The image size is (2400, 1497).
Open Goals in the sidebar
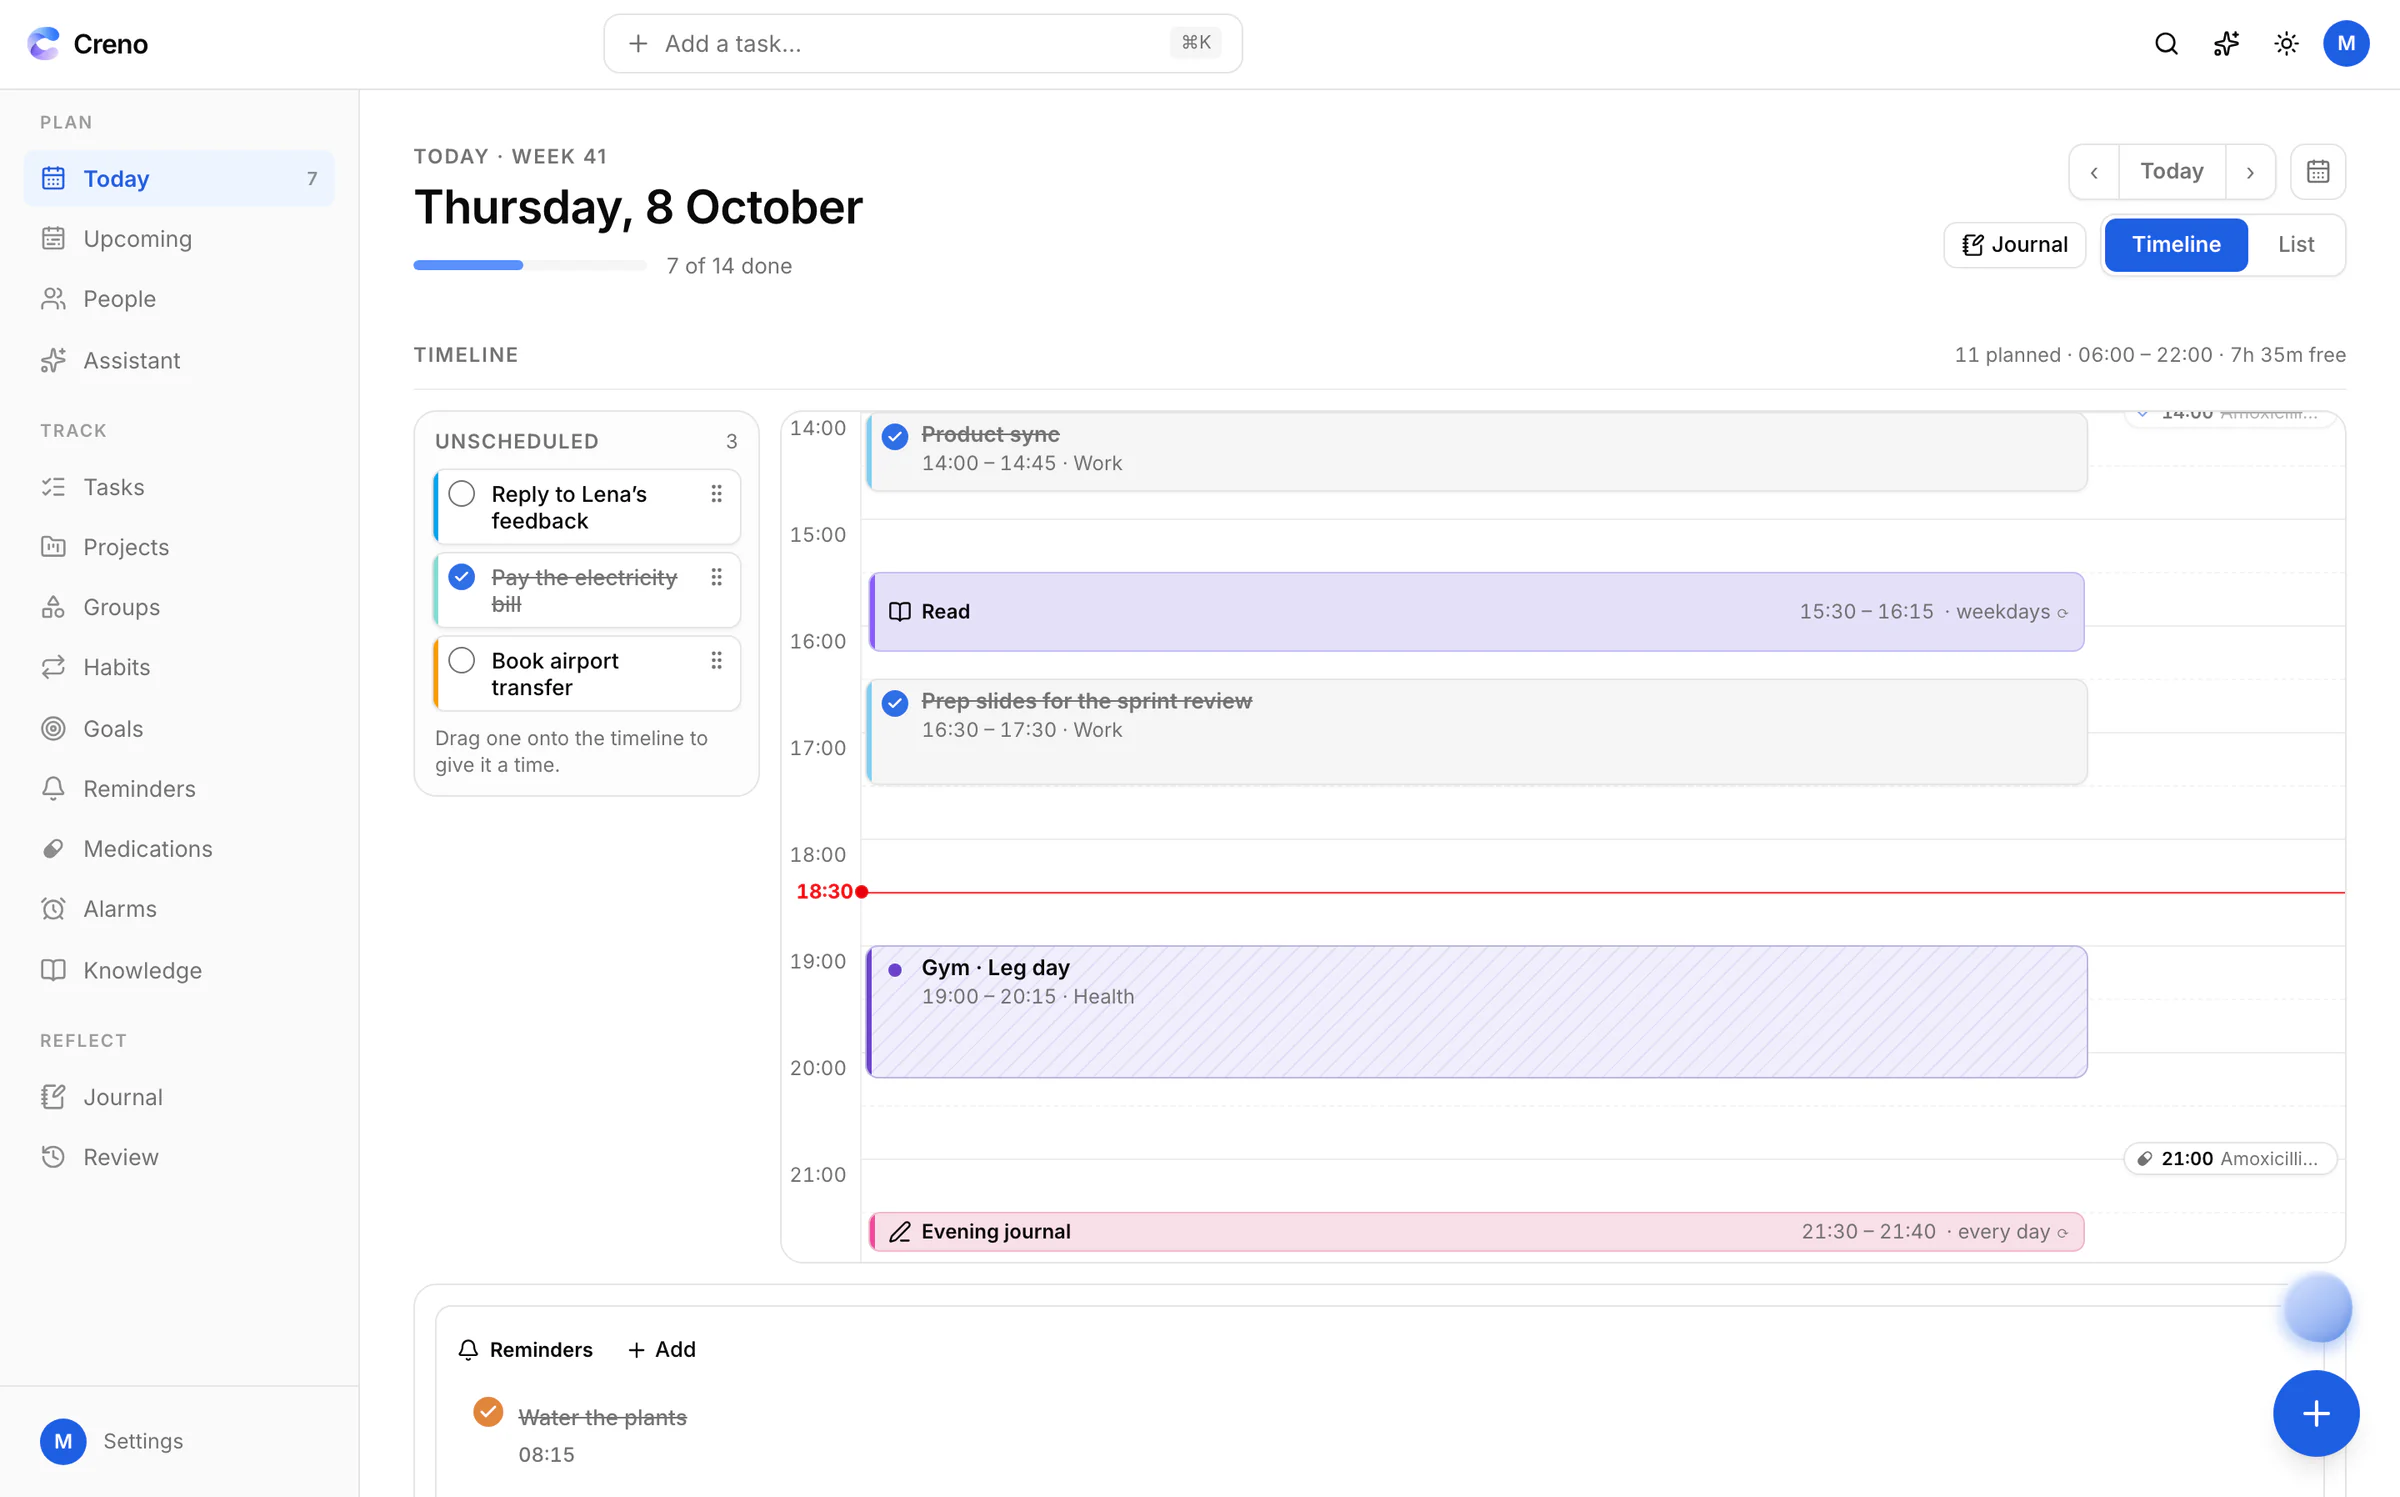(x=179, y=728)
